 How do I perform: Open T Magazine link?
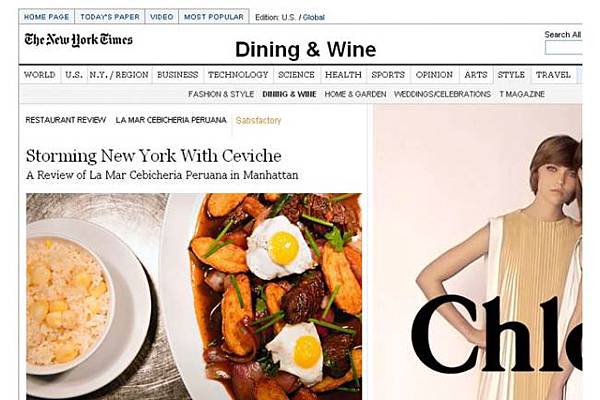pos(522,94)
